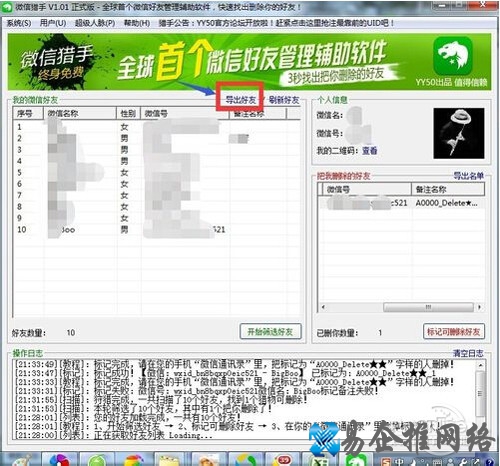
Task: Click the operation log scrollbar thumb
Action: [480, 394]
